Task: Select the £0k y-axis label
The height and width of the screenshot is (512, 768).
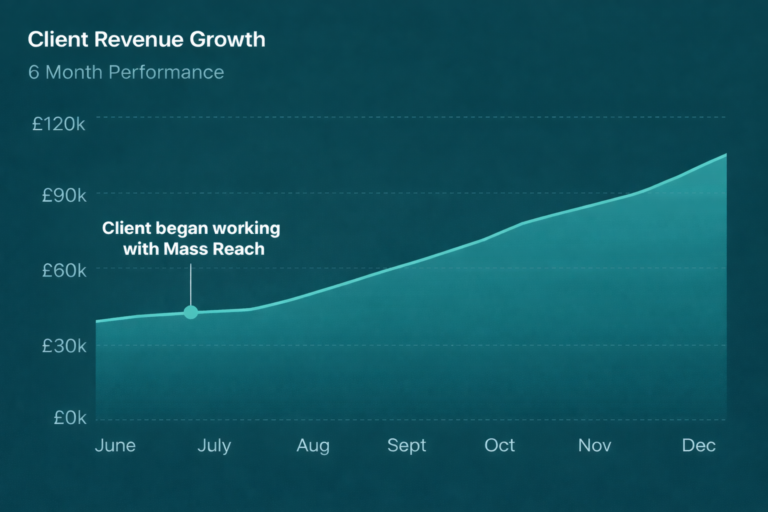Action: tap(67, 417)
